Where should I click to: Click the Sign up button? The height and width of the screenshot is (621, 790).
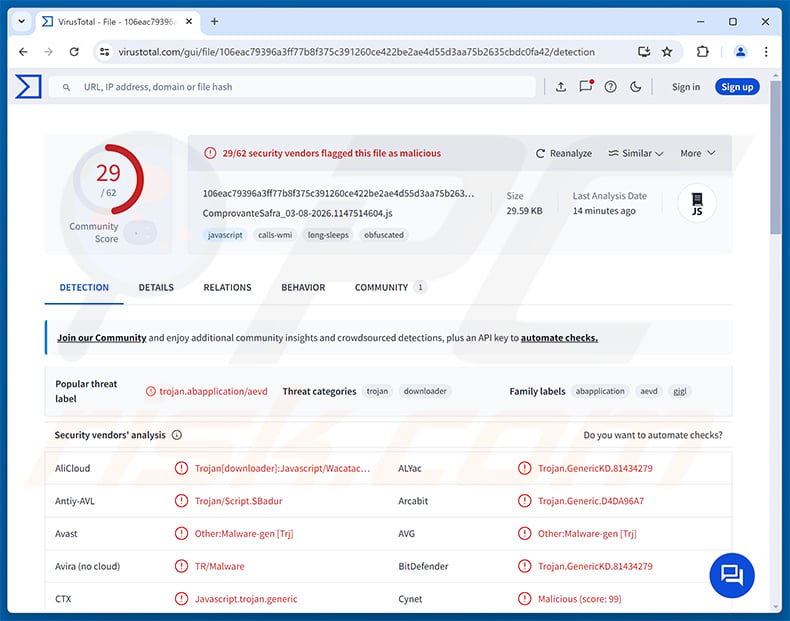[x=737, y=87]
